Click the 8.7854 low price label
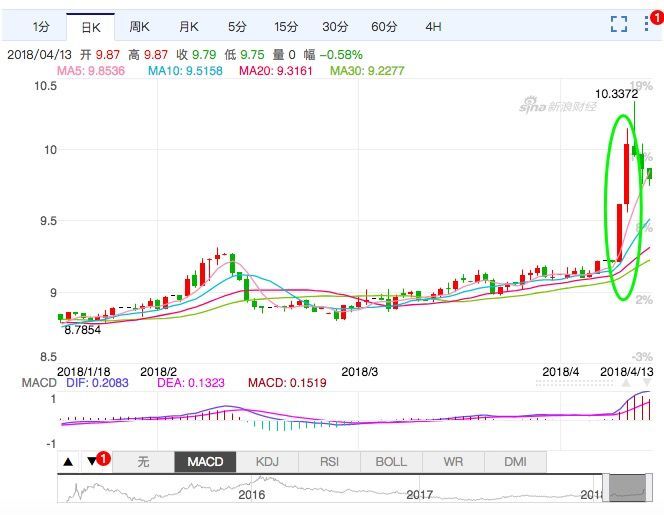Image resolution: width=664 pixels, height=515 pixels. click(83, 330)
